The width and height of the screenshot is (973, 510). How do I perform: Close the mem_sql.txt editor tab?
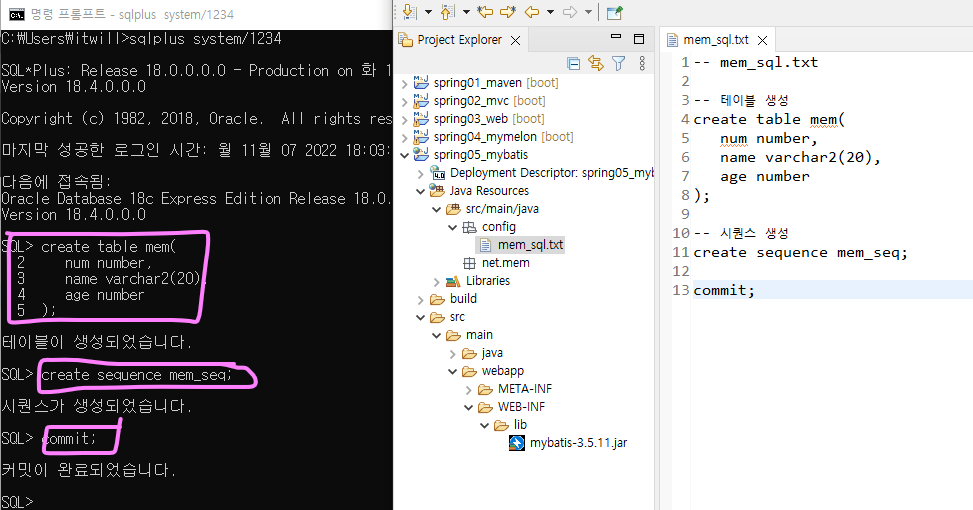(x=763, y=40)
